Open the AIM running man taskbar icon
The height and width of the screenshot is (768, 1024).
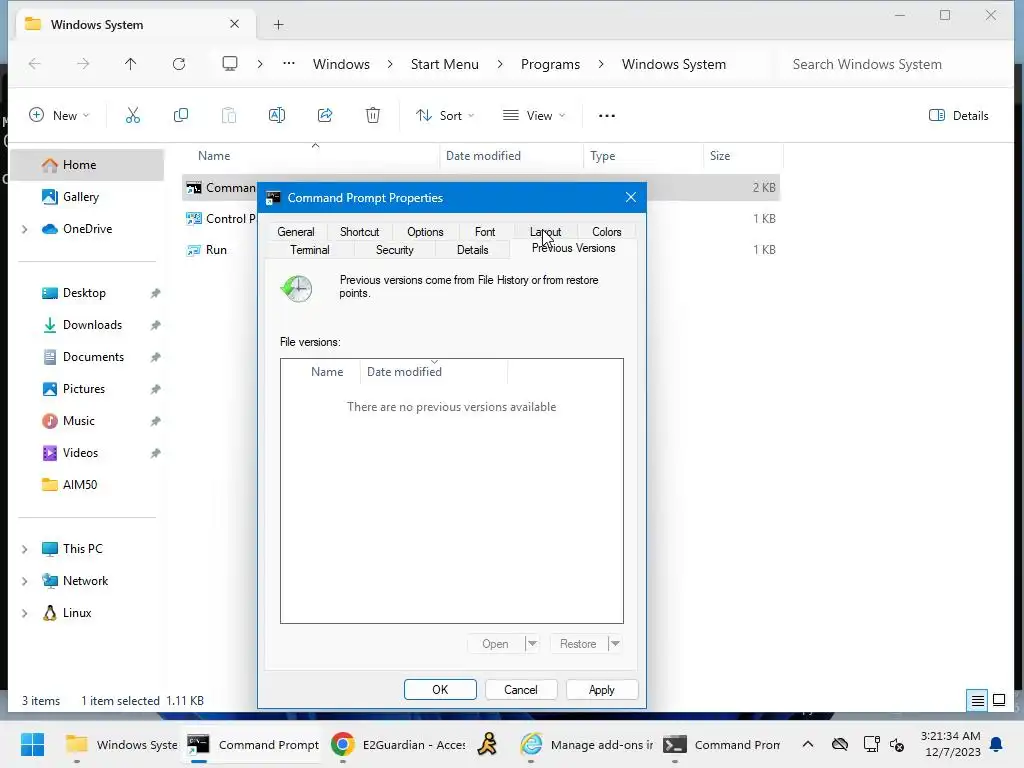point(487,744)
